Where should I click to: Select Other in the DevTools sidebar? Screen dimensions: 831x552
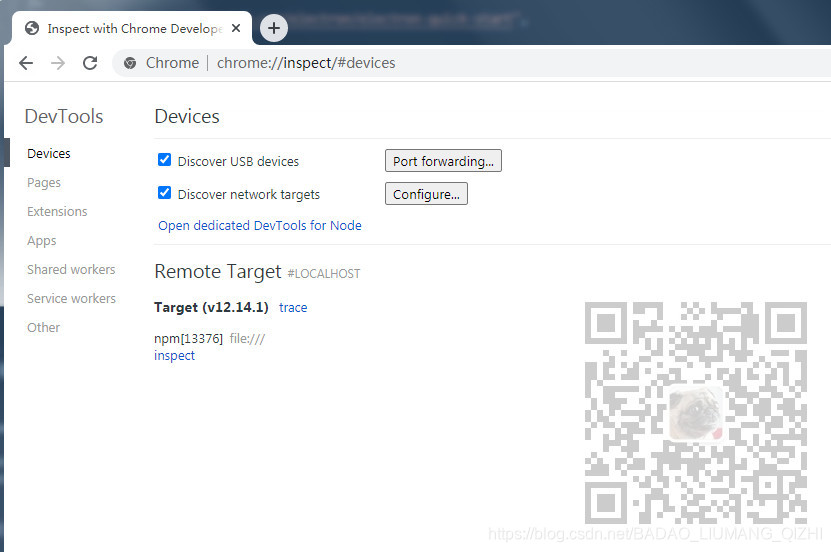coord(43,327)
